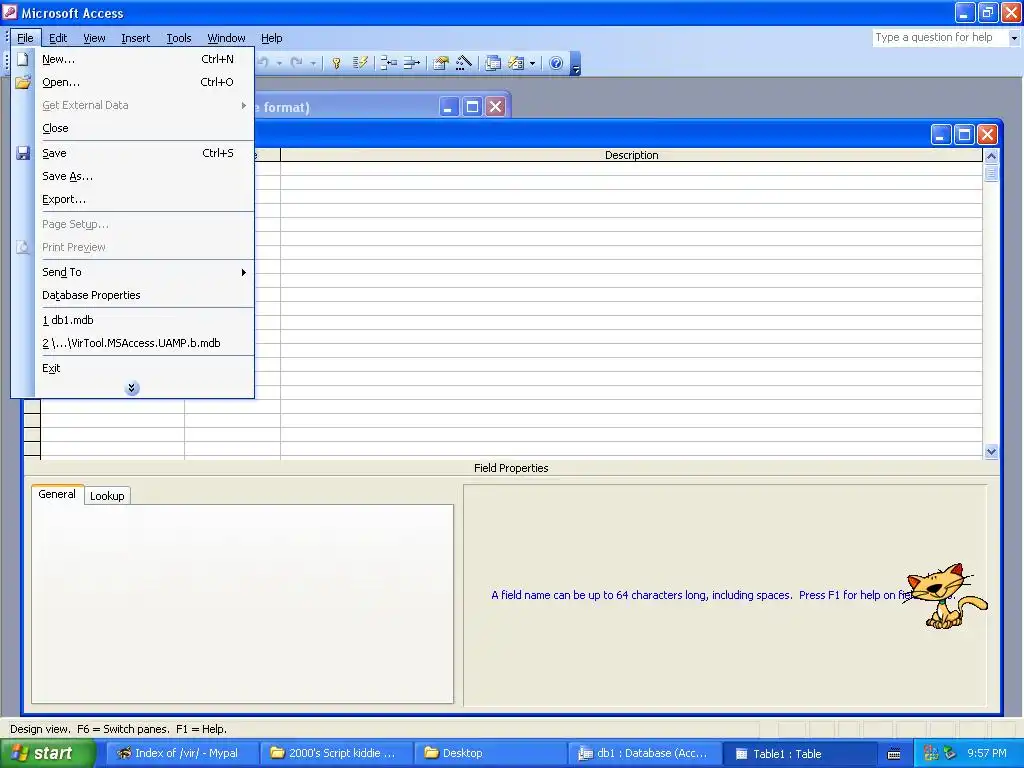Click the File menu bar item
The height and width of the screenshot is (768, 1024).
[25, 38]
